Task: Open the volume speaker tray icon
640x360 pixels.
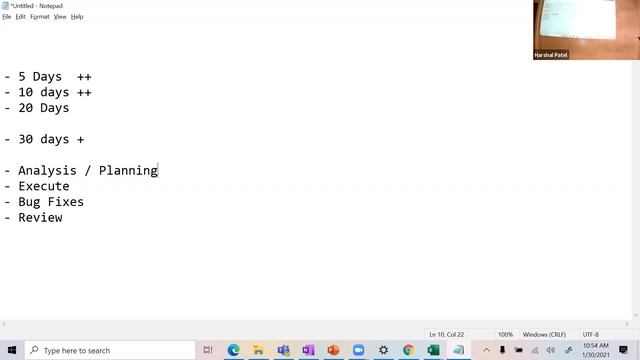Action: 551,350
